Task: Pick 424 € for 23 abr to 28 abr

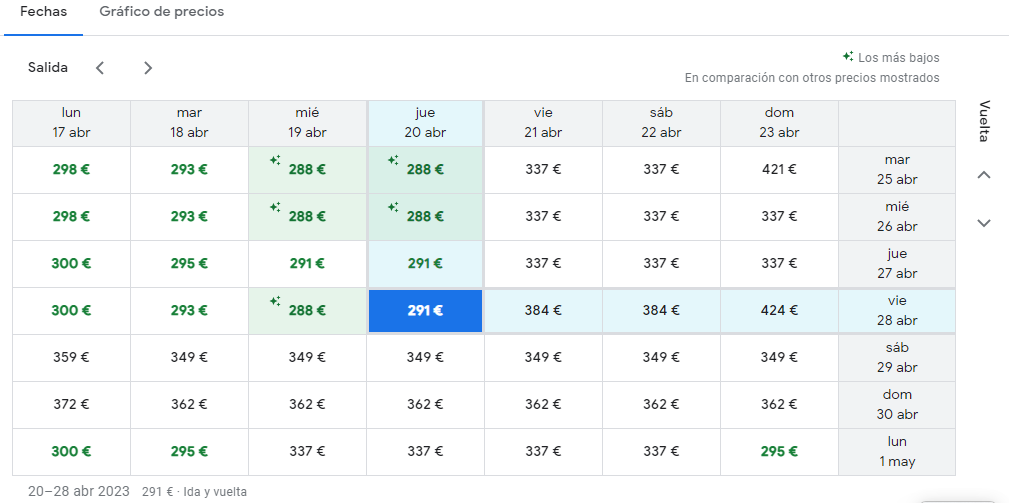Action: pos(779,311)
